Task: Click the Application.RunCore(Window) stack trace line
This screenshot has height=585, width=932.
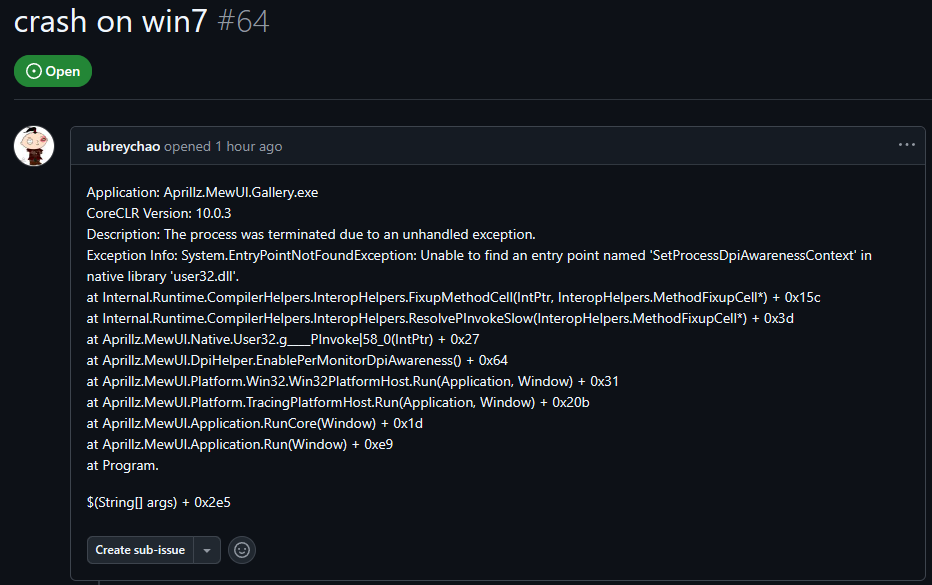Action: click(x=255, y=423)
